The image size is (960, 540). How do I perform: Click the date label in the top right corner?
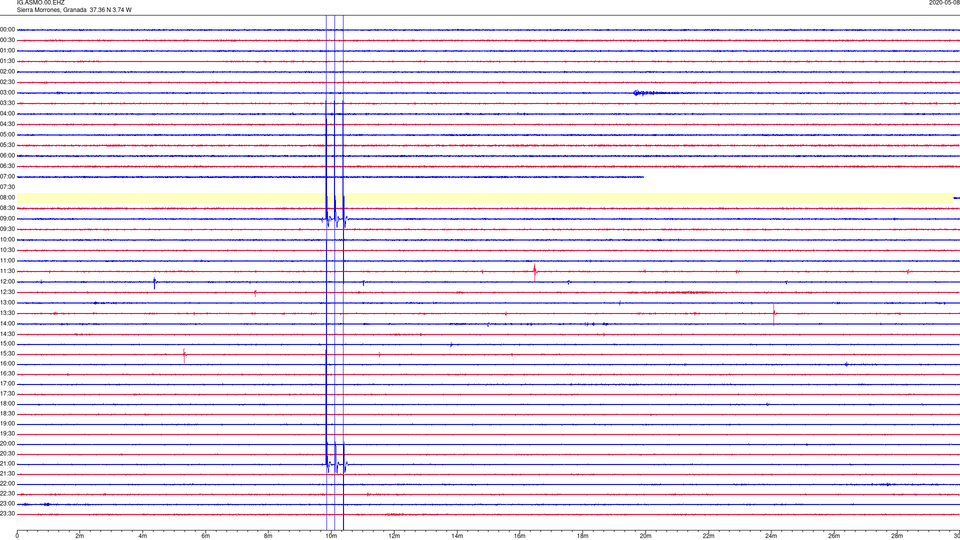pyautogui.click(x=944, y=3)
